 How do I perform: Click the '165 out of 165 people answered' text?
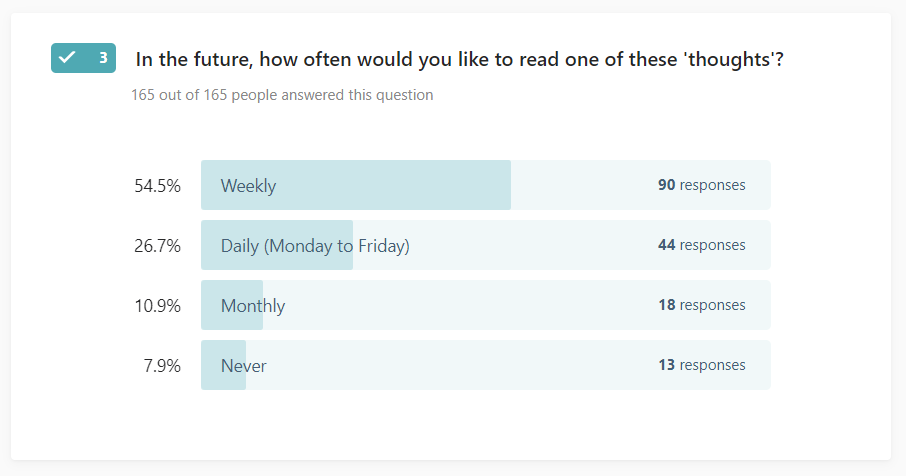pyautogui.click(x=282, y=95)
